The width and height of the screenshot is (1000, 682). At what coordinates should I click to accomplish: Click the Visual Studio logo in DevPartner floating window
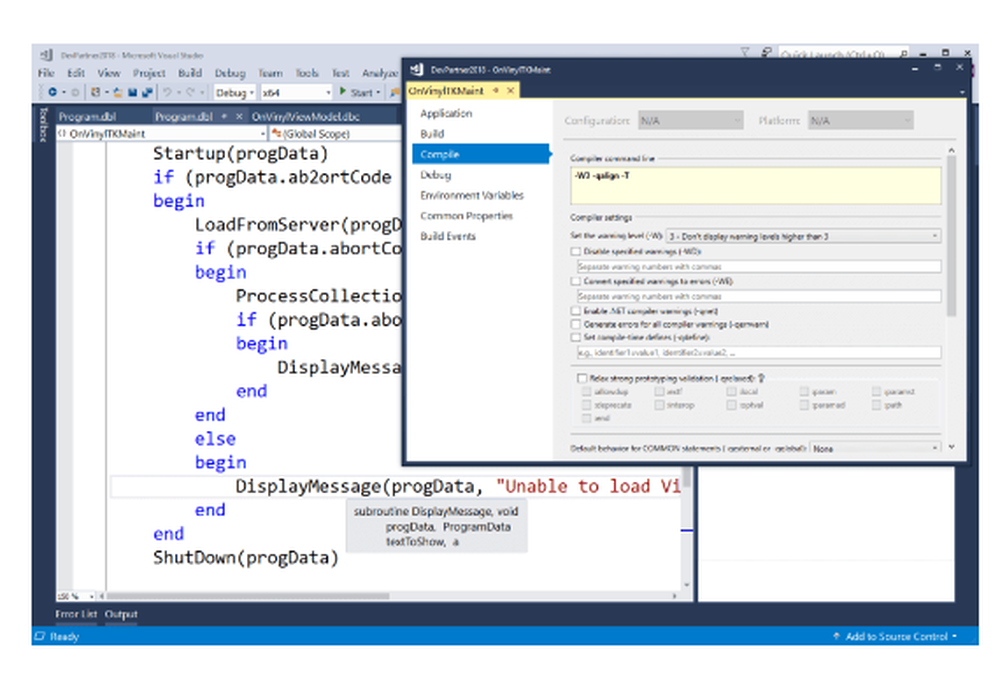416,70
